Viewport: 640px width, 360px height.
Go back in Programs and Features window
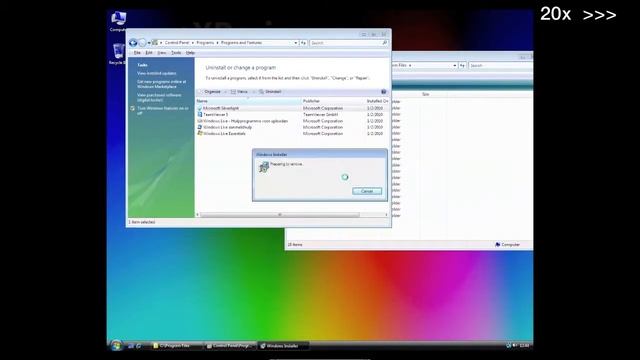coord(133,42)
